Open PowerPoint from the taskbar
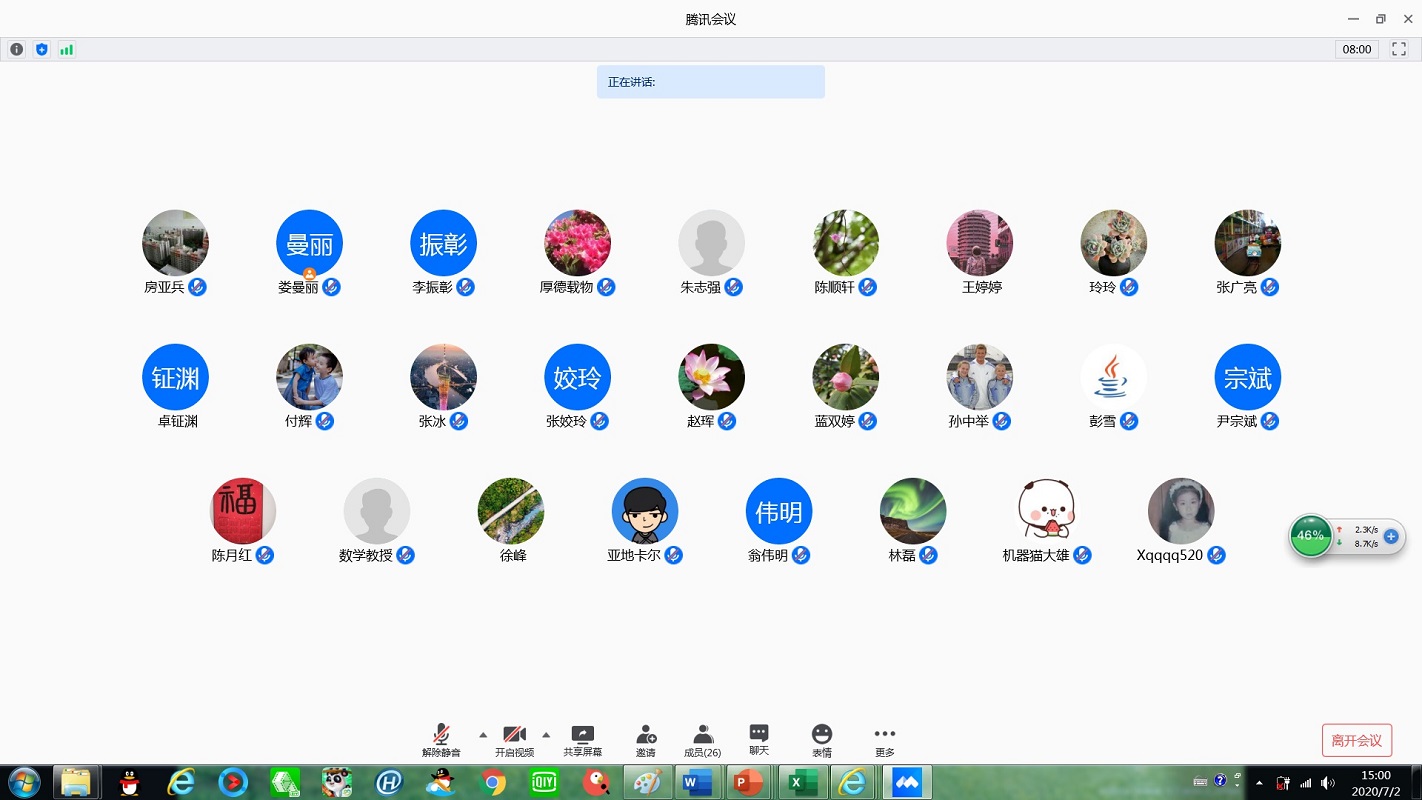Image resolution: width=1422 pixels, height=800 pixels. pyautogui.click(x=747, y=782)
